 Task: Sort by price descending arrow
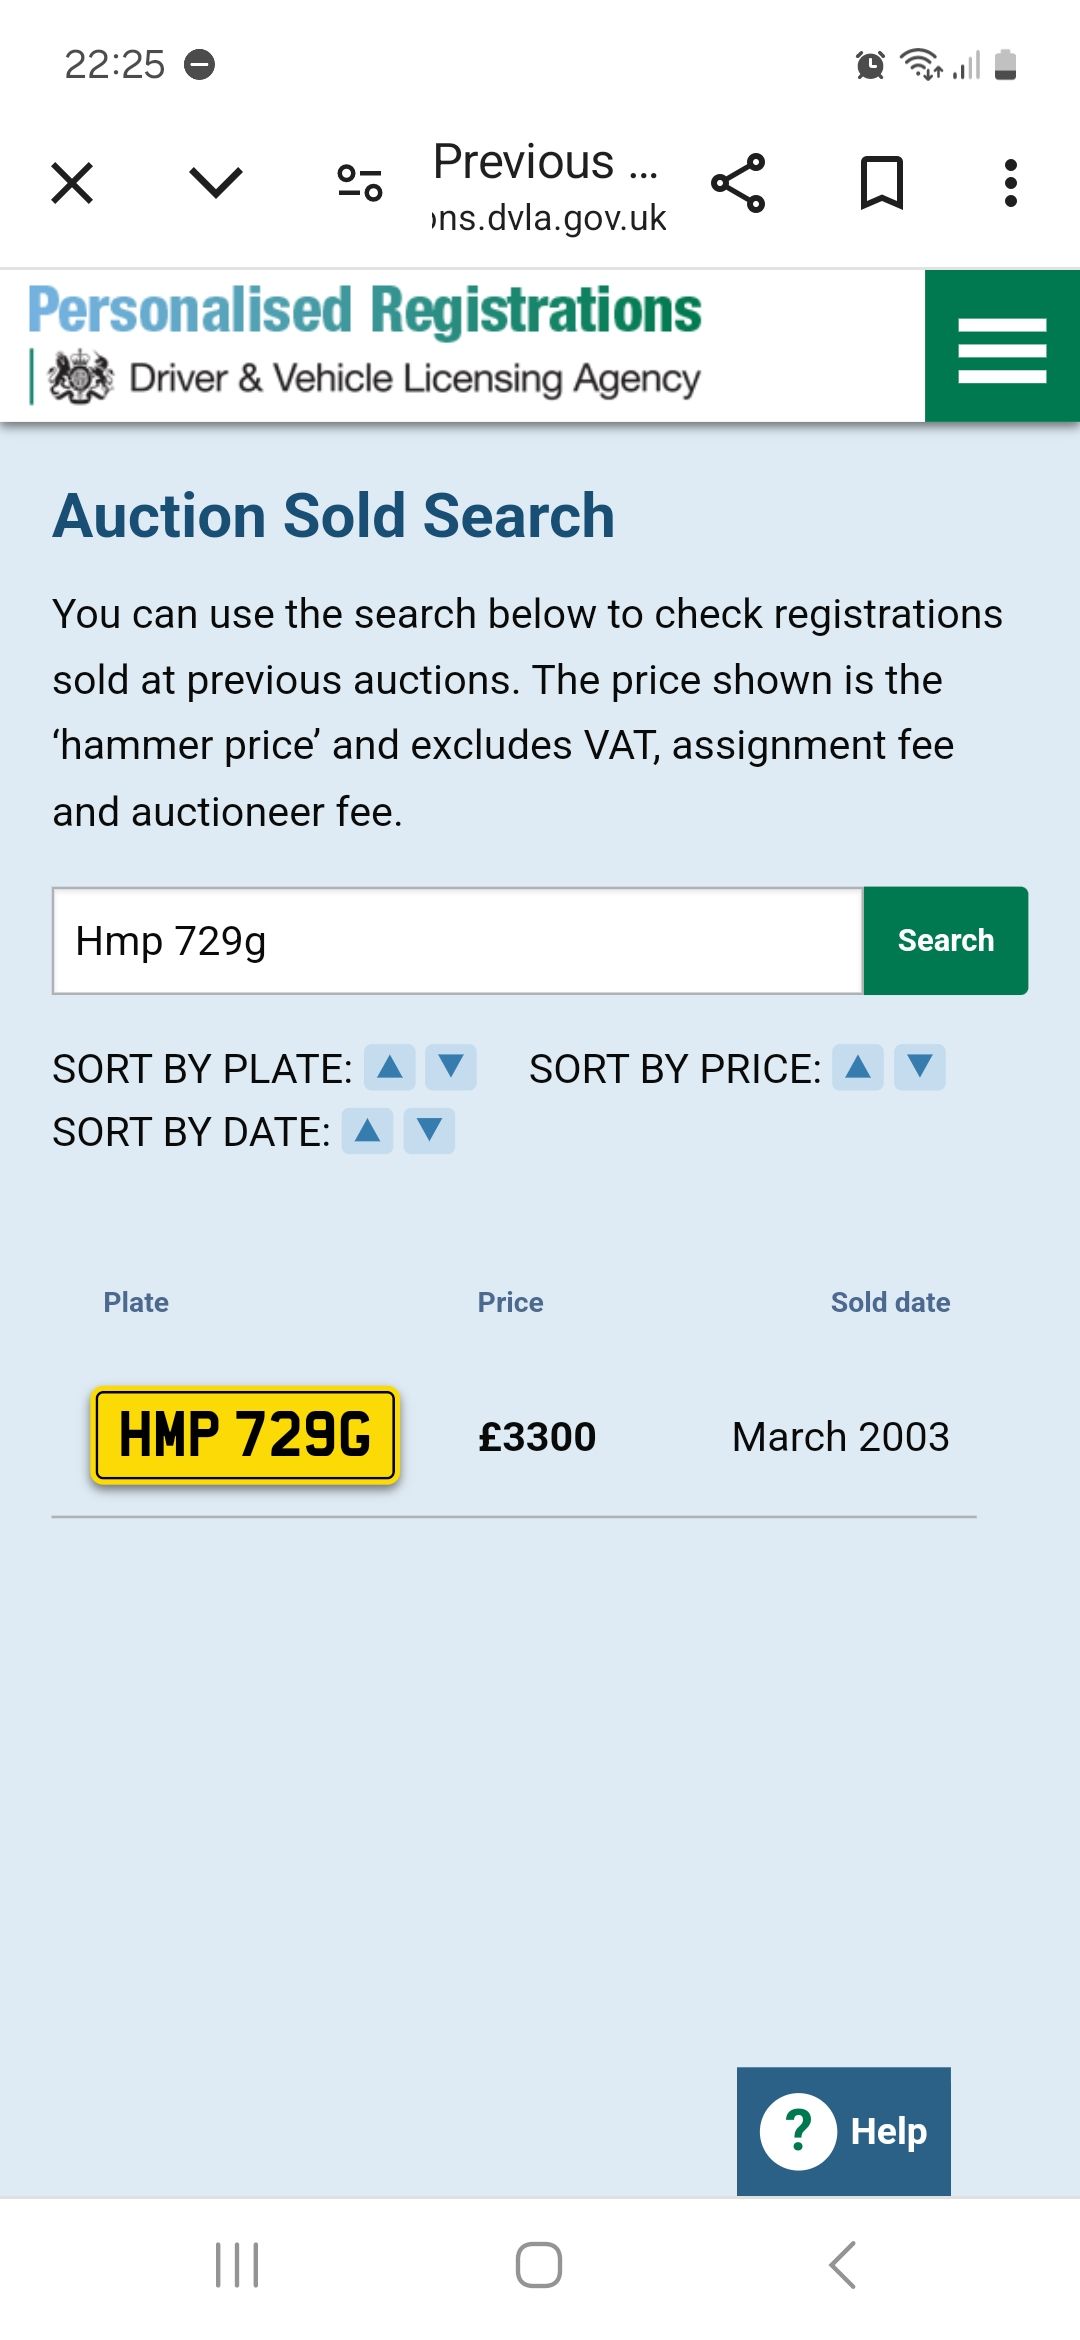[x=920, y=1067]
